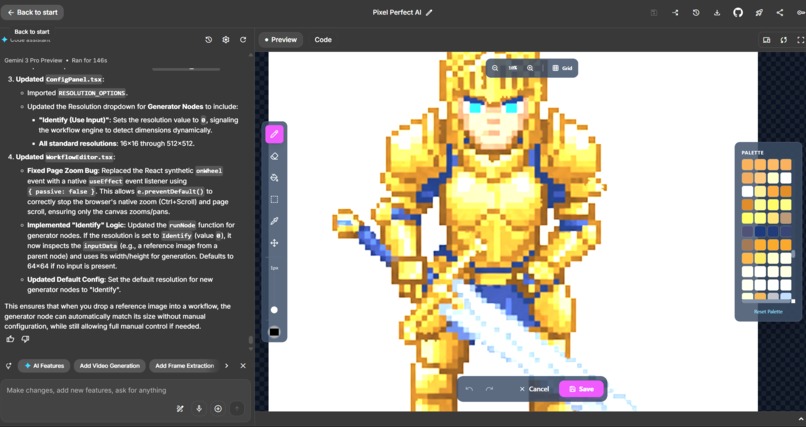
Task: Click the annotate wand icon in the prompt box
Action: point(180,409)
